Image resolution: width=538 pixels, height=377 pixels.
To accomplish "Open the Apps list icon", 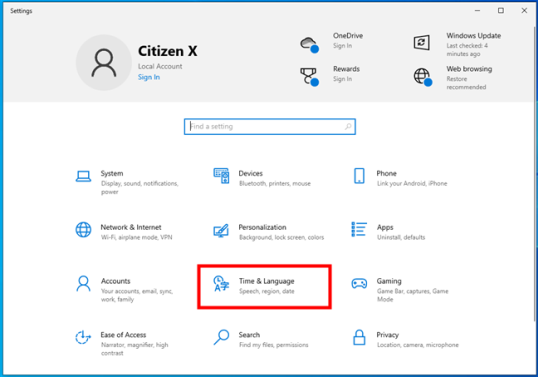I will [x=359, y=229].
